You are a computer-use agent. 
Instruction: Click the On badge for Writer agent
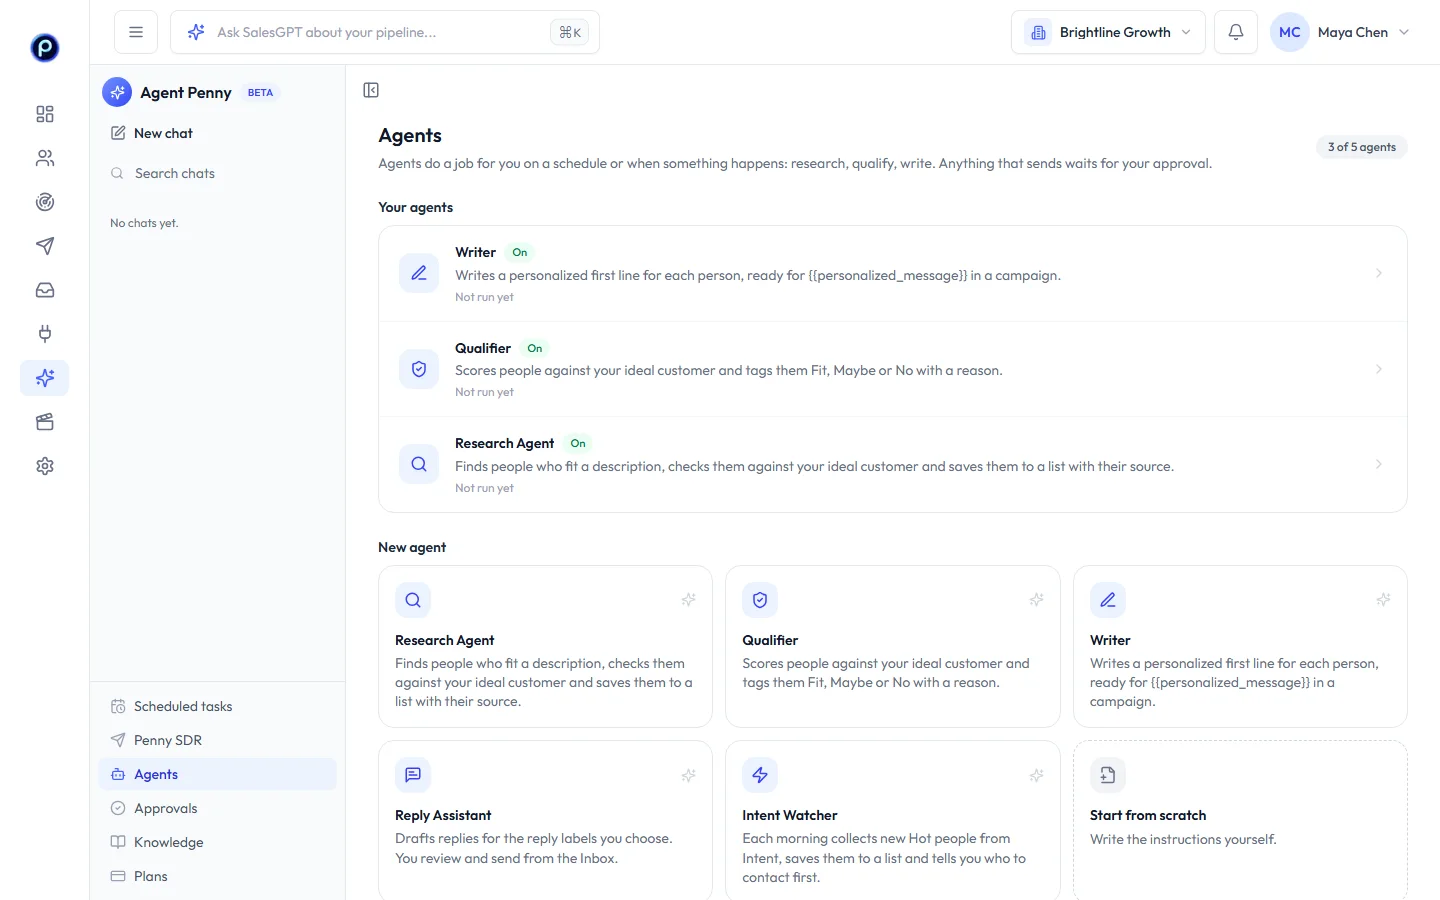[x=520, y=252]
